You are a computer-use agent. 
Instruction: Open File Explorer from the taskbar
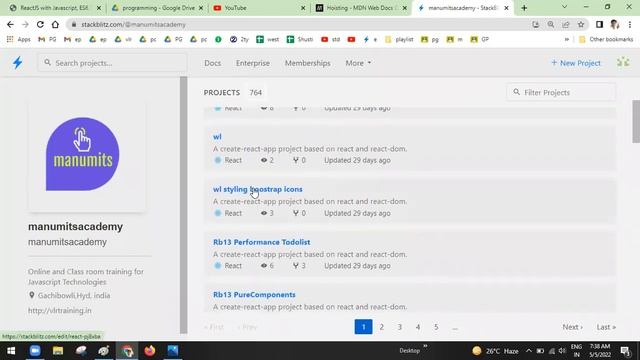coord(58,351)
